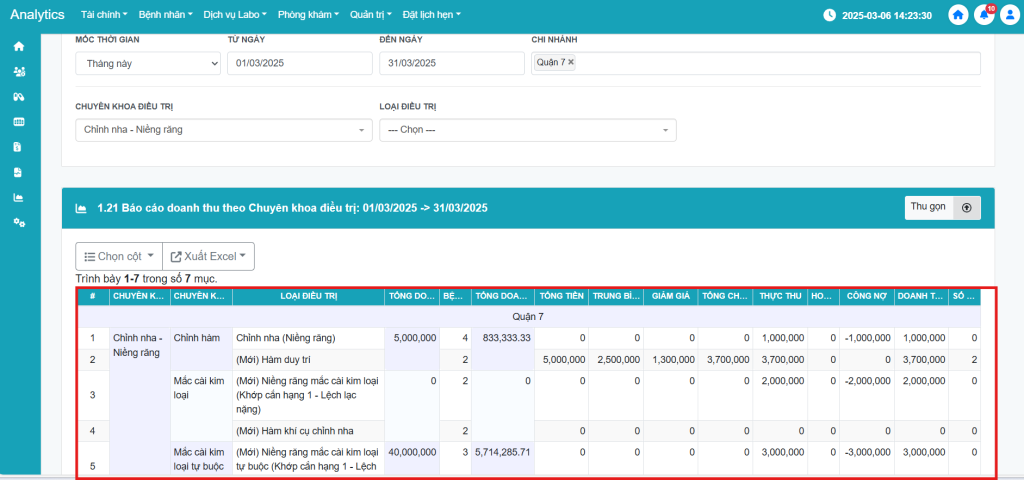Image resolution: width=1024 pixels, height=480 pixels.
Task: Open the Chọn cột column picker
Action: click(x=117, y=256)
